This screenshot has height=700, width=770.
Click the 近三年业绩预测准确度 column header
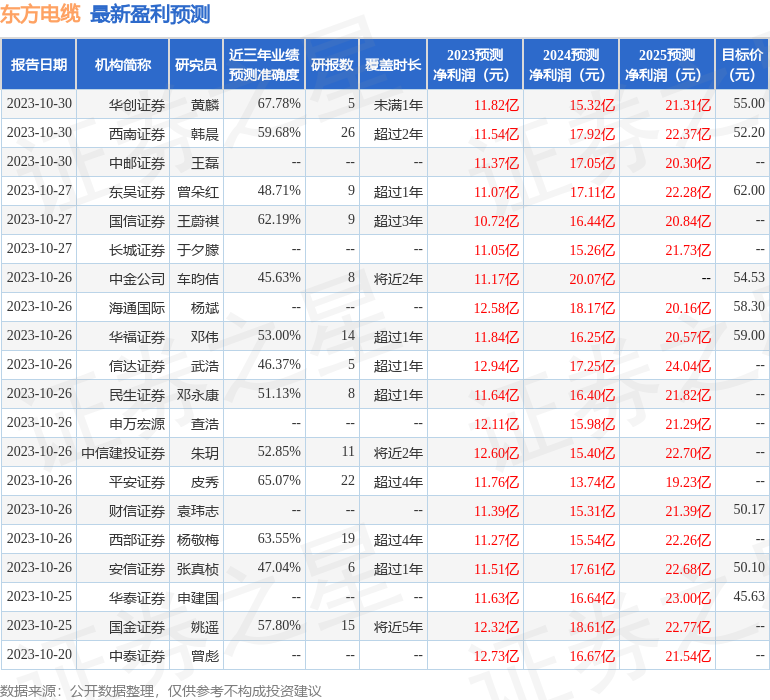(x=264, y=64)
